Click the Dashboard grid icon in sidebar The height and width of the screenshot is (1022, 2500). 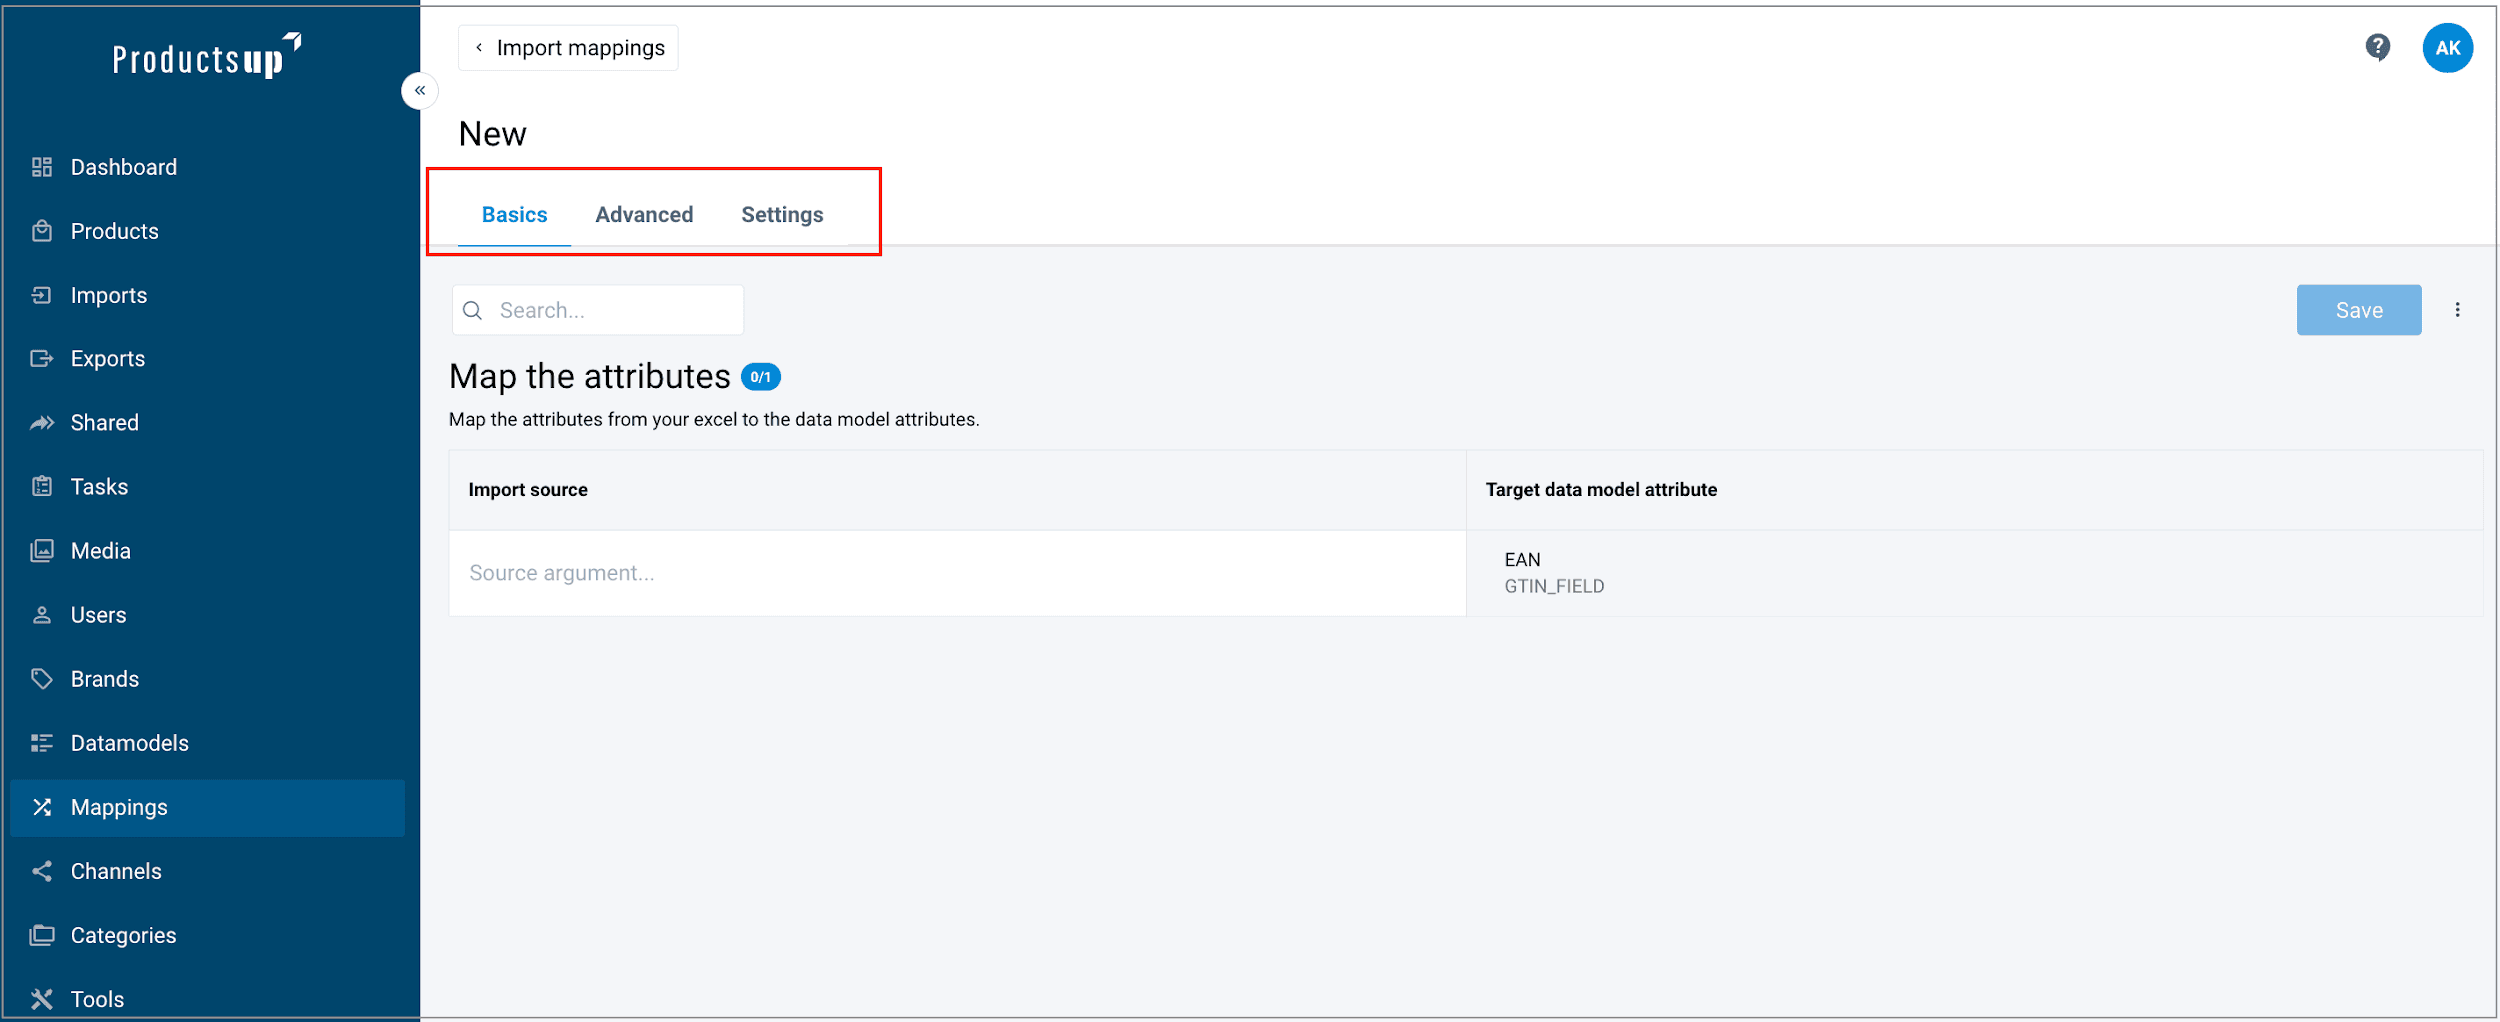pos(41,167)
